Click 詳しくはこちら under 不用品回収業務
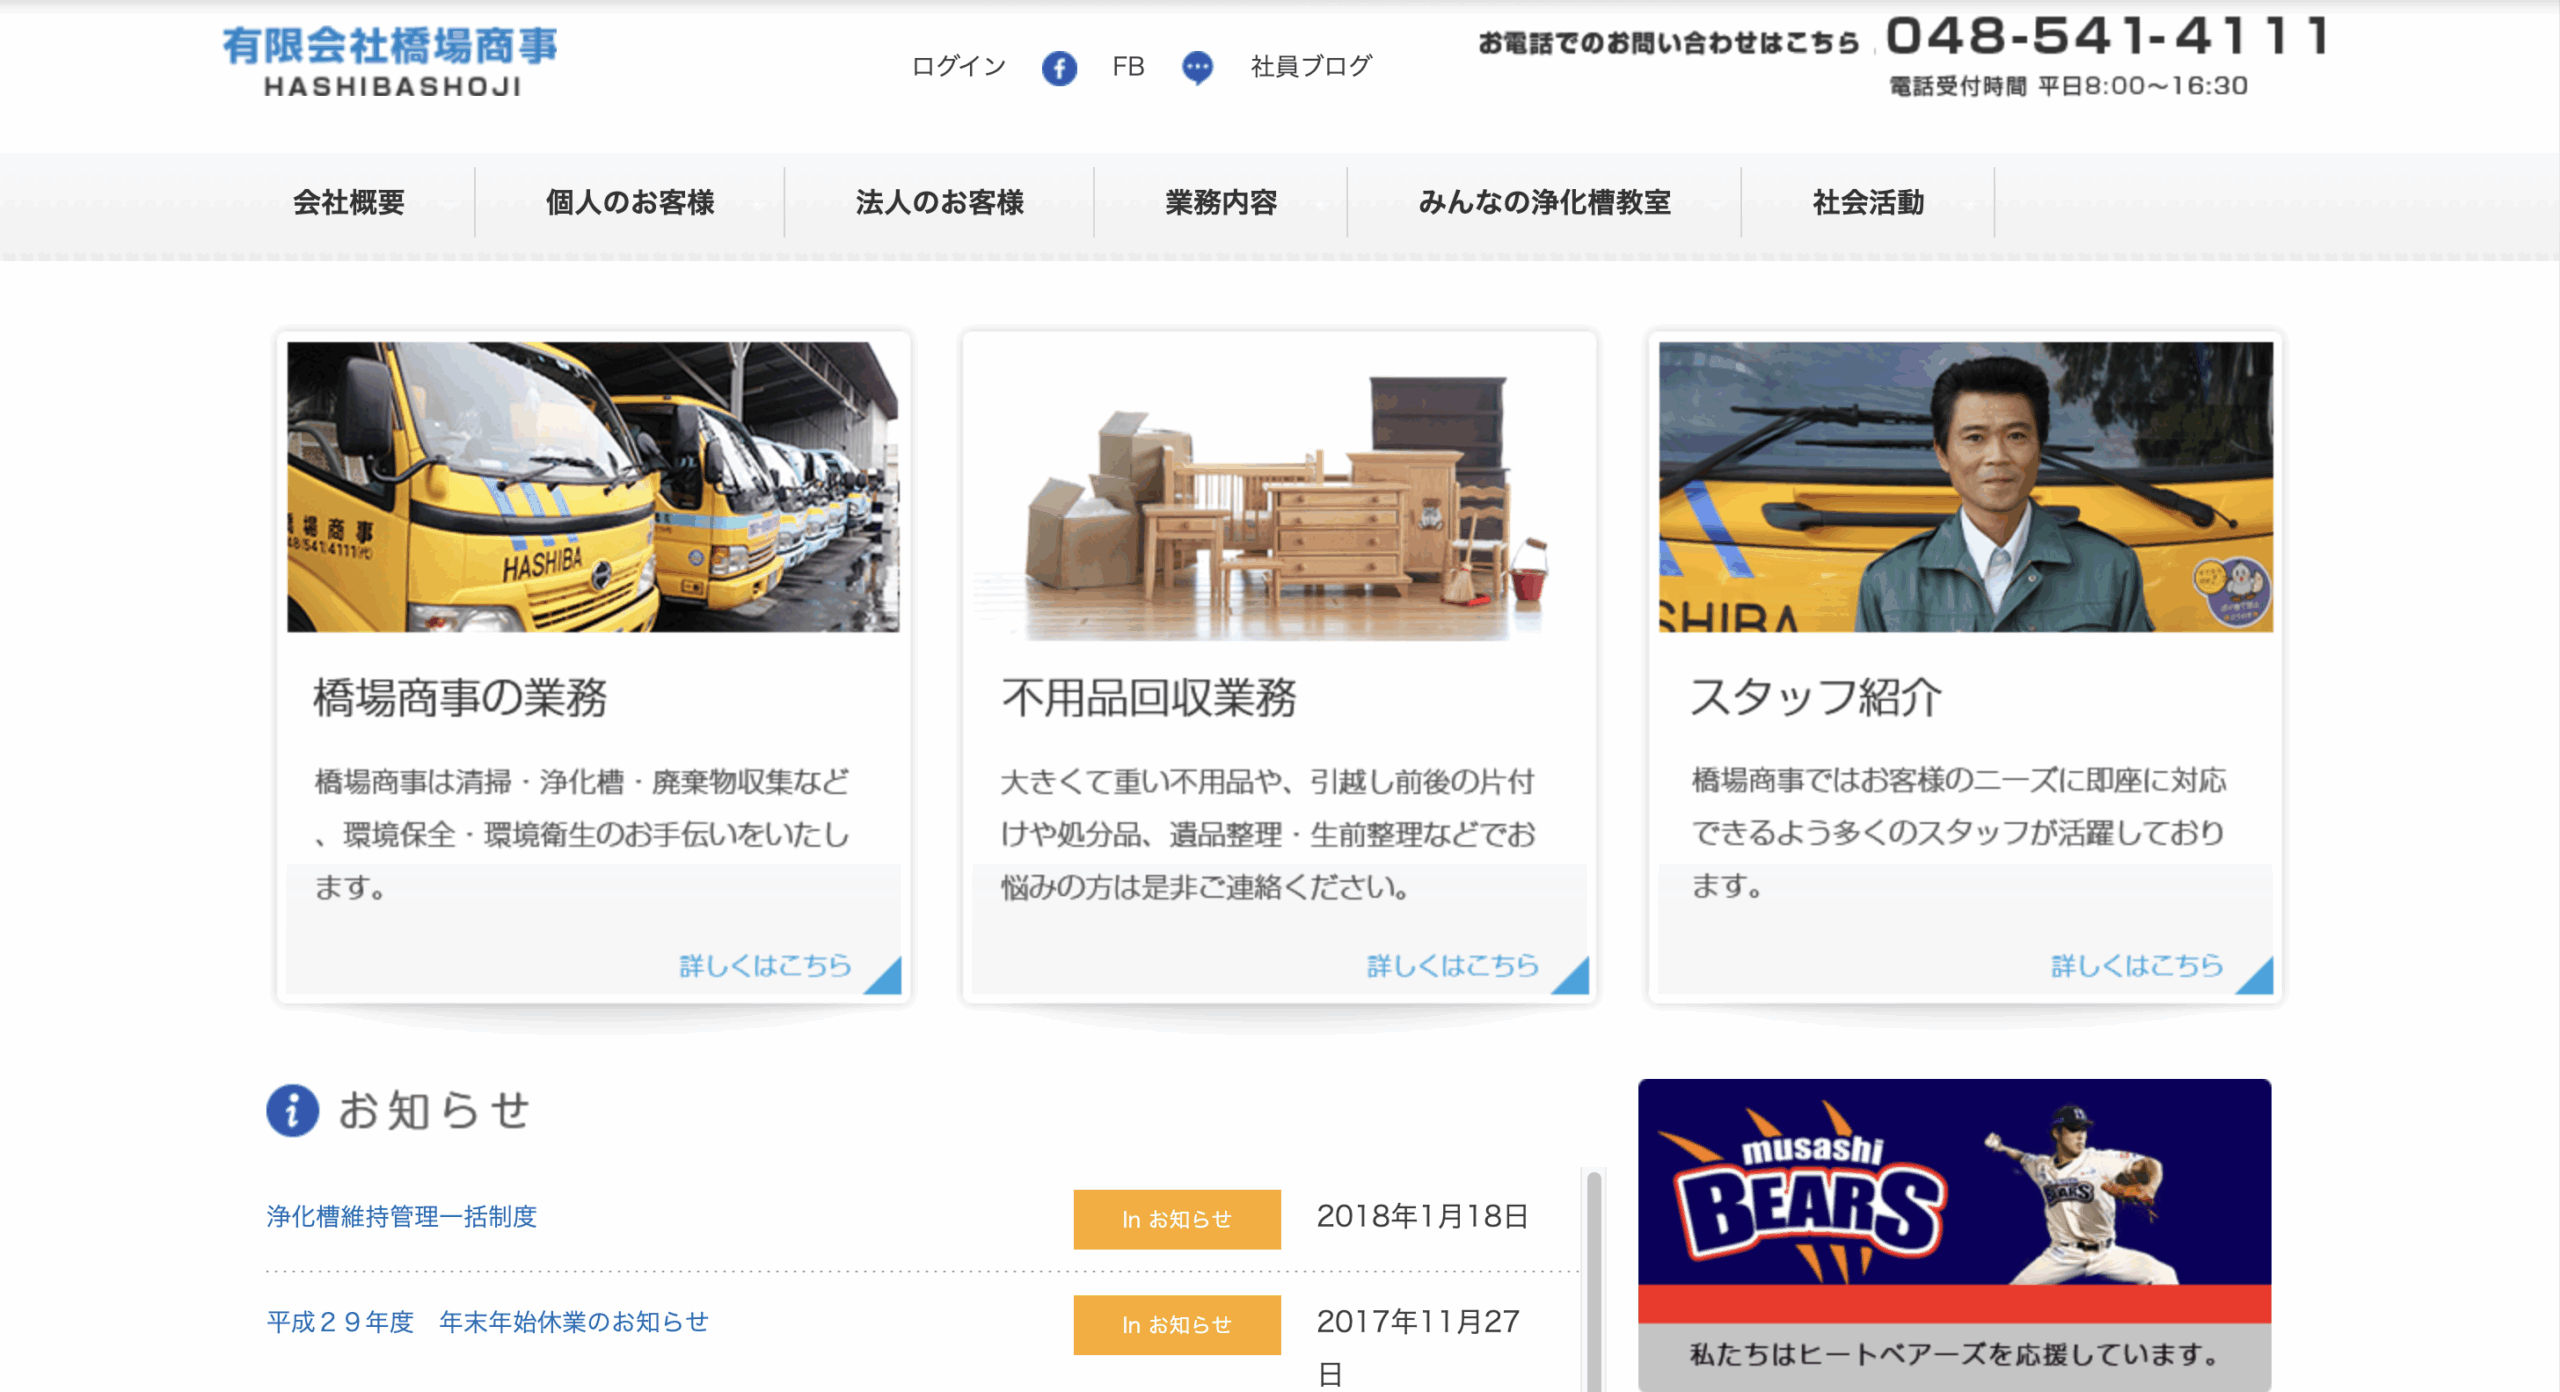2560x1392 pixels. (1453, 966)
